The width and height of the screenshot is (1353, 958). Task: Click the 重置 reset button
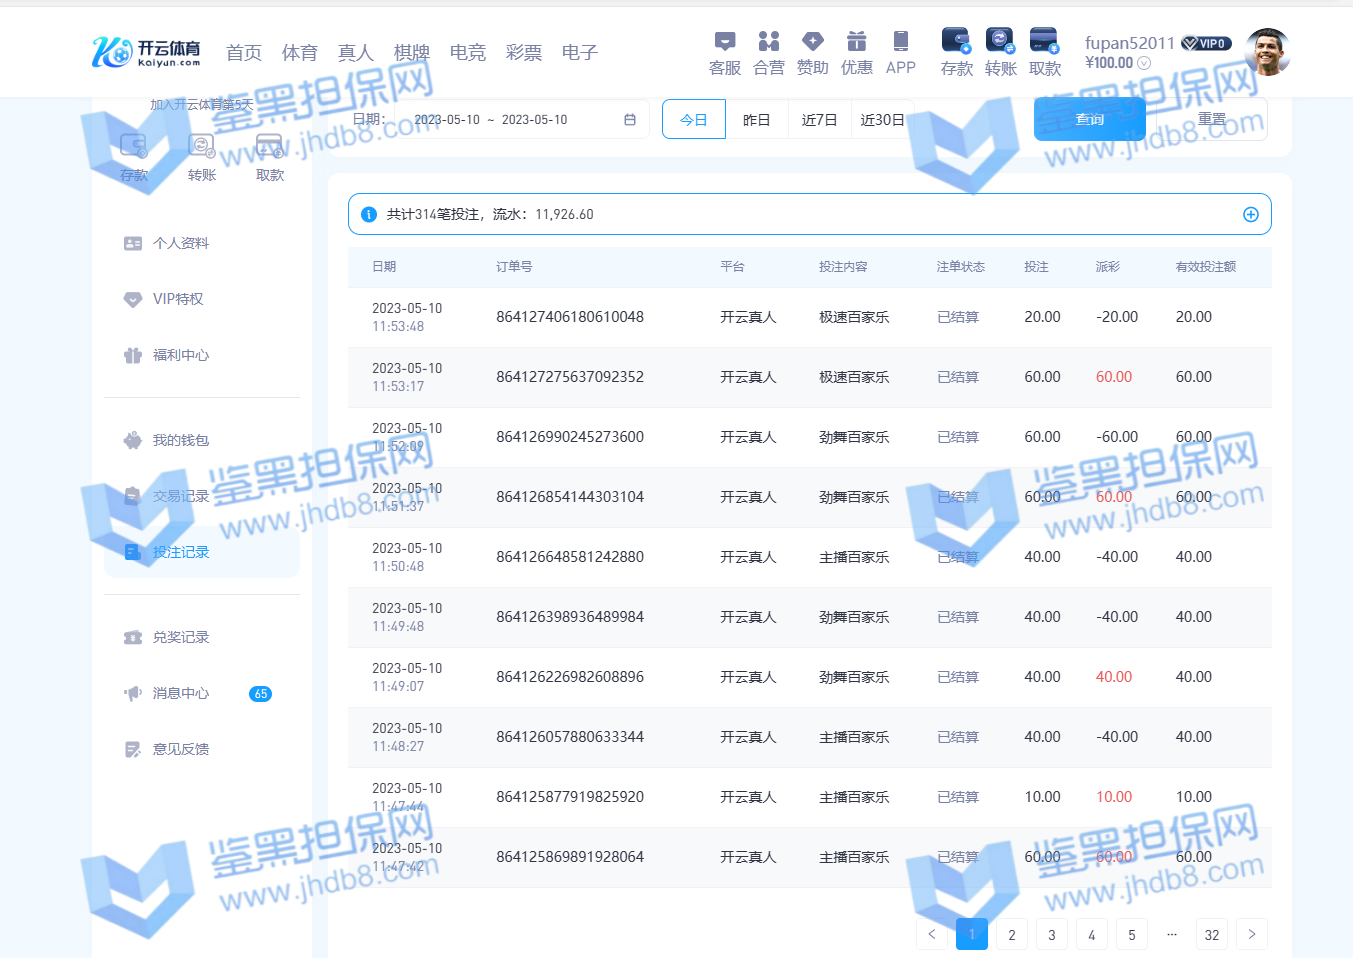[x=1212, y=119]
